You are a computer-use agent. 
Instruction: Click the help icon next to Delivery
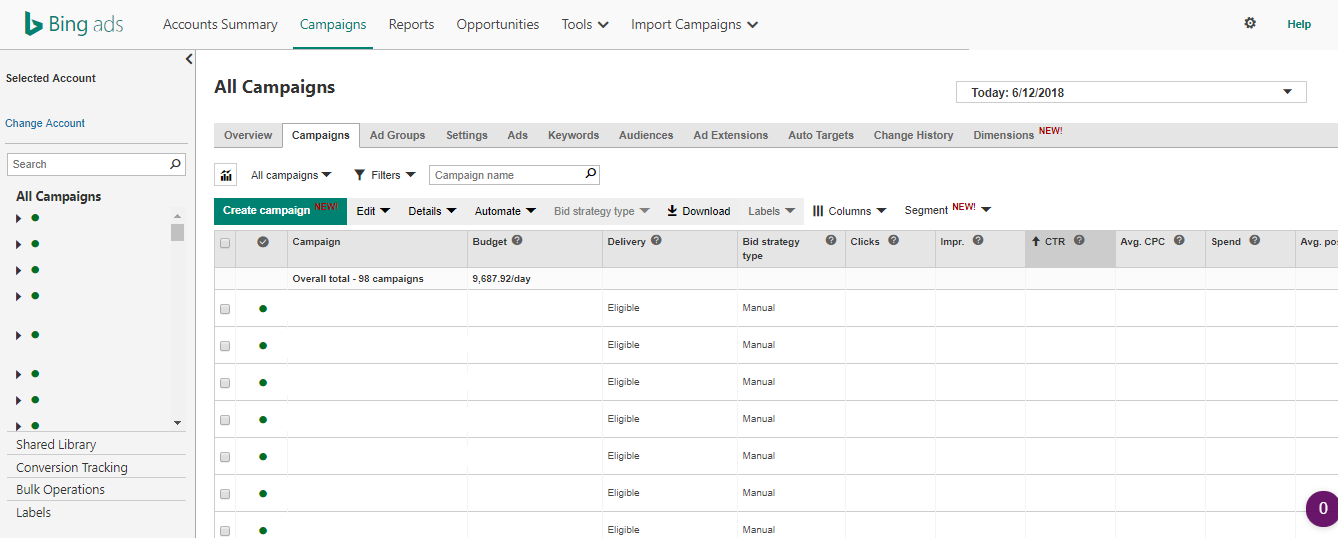pyautogui.click(x=656, y=240)
